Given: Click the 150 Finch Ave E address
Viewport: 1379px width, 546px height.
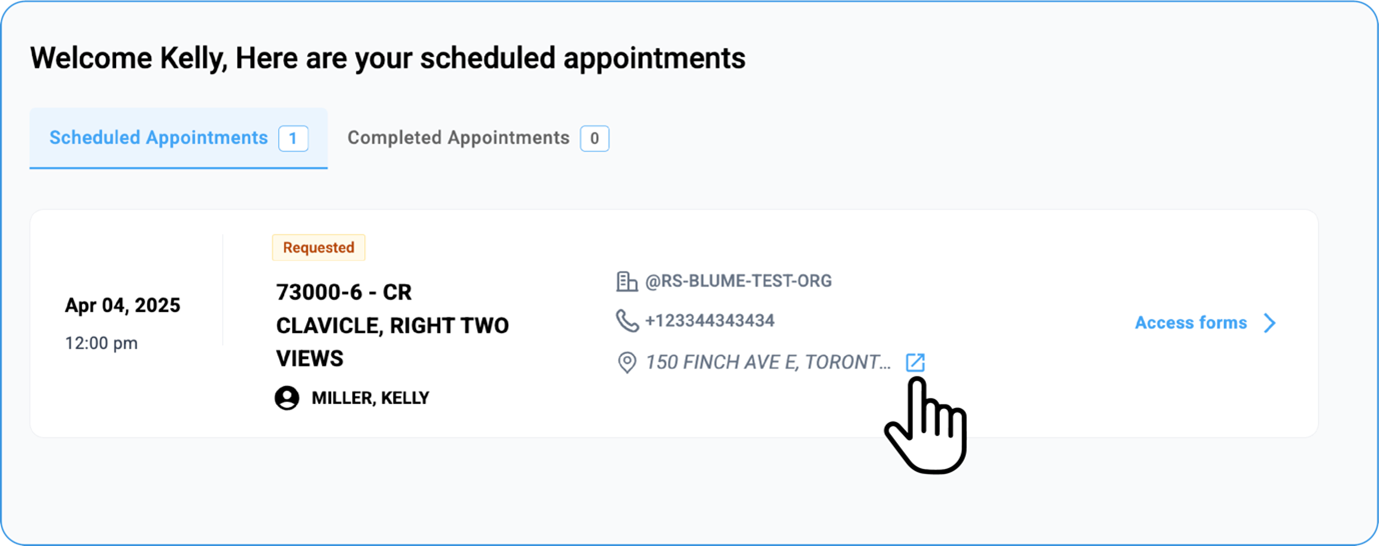Looking at the screenshot, I should (767, 363).
